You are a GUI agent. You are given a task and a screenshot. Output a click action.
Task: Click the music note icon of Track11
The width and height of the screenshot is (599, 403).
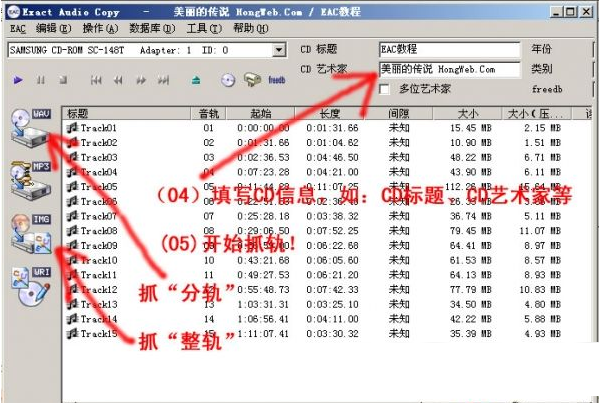72,275
